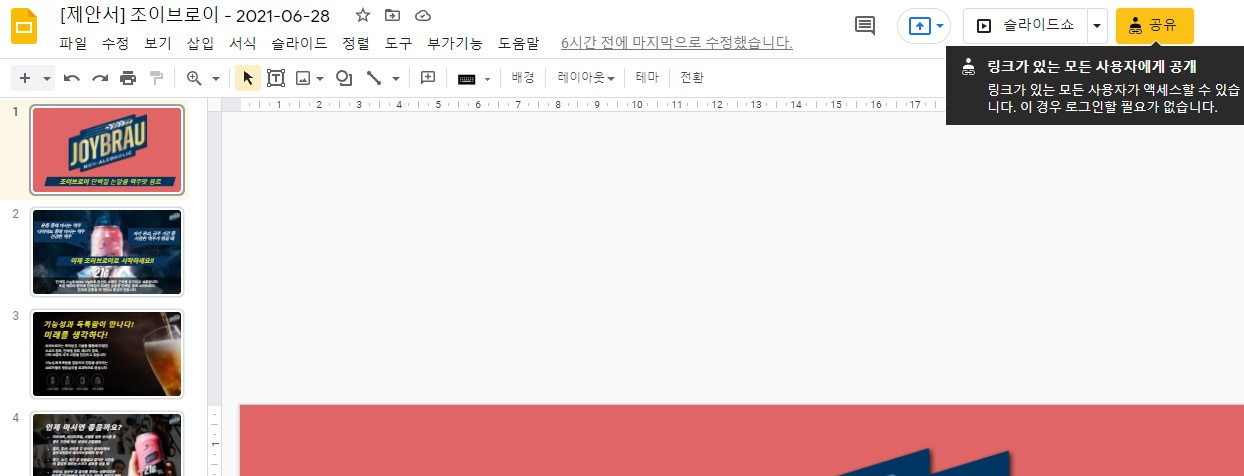
Task: Select slide 2 thumbnail
Action: click(107, 252)
